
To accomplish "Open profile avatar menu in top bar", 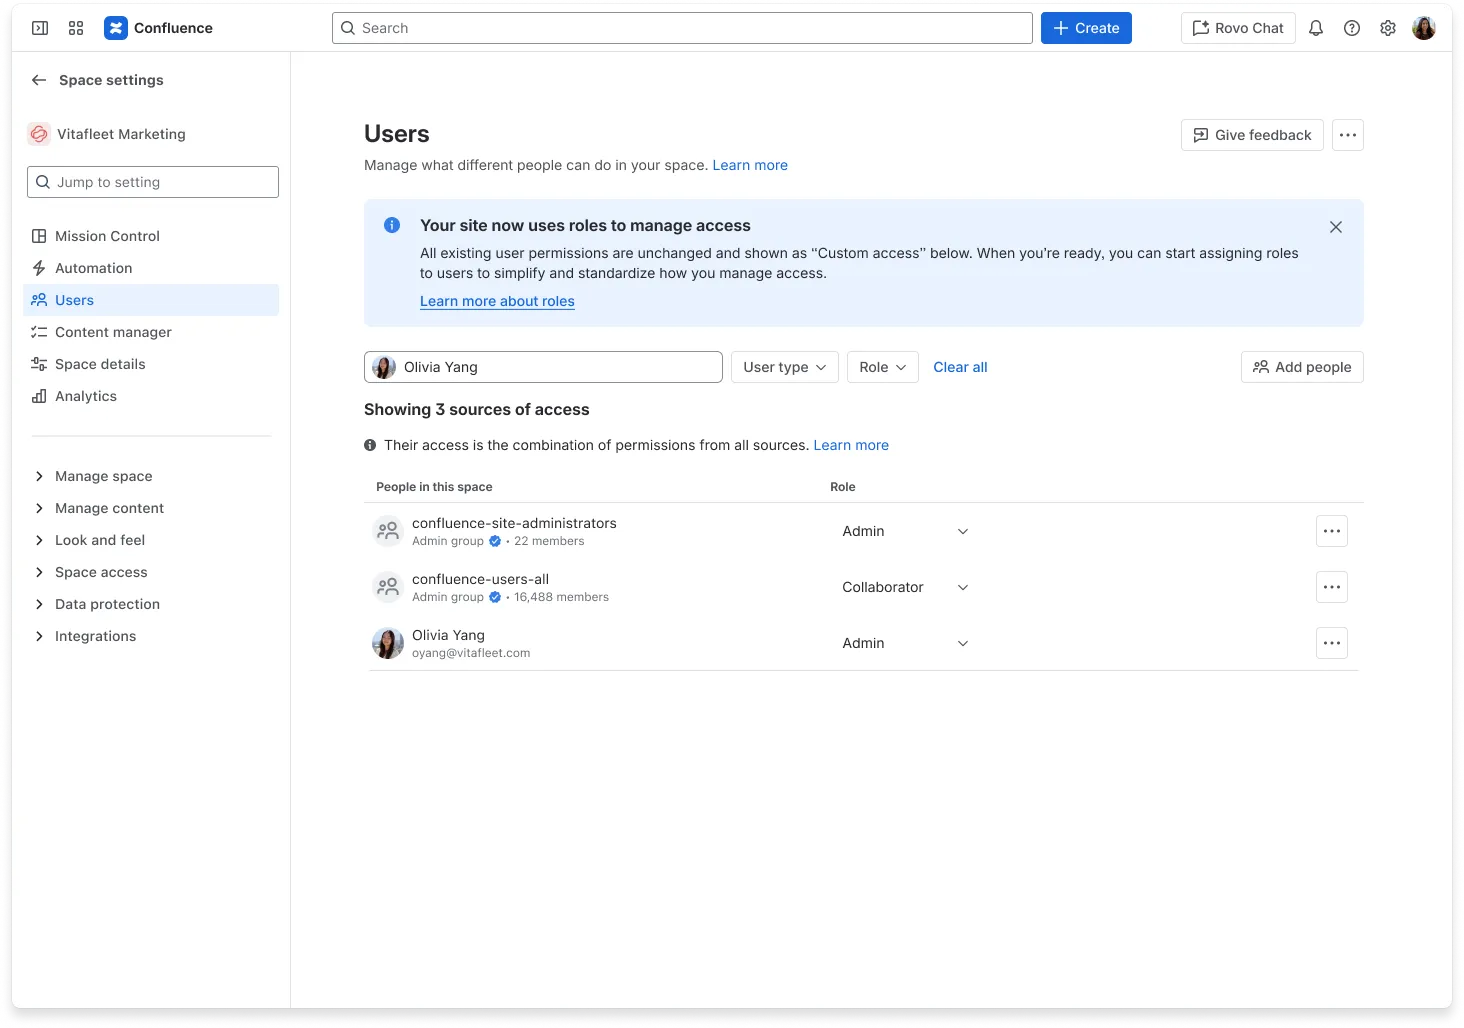I will point(1424,28).
